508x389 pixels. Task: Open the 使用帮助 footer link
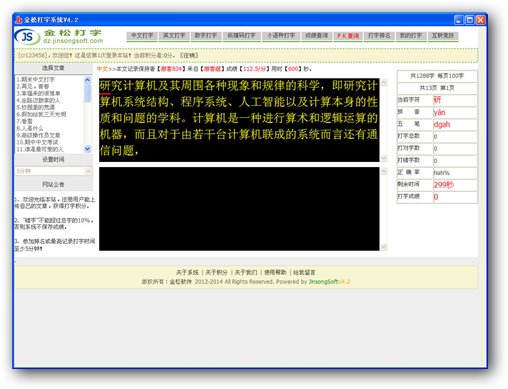click(x=275, y=272)
